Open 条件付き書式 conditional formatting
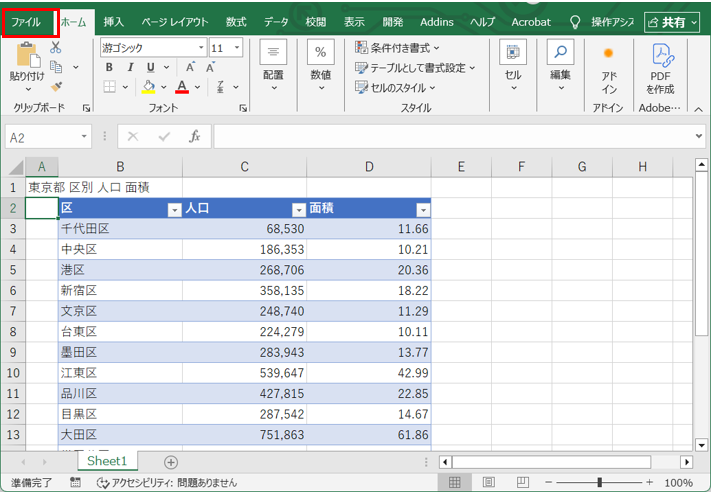 (397, 48)
